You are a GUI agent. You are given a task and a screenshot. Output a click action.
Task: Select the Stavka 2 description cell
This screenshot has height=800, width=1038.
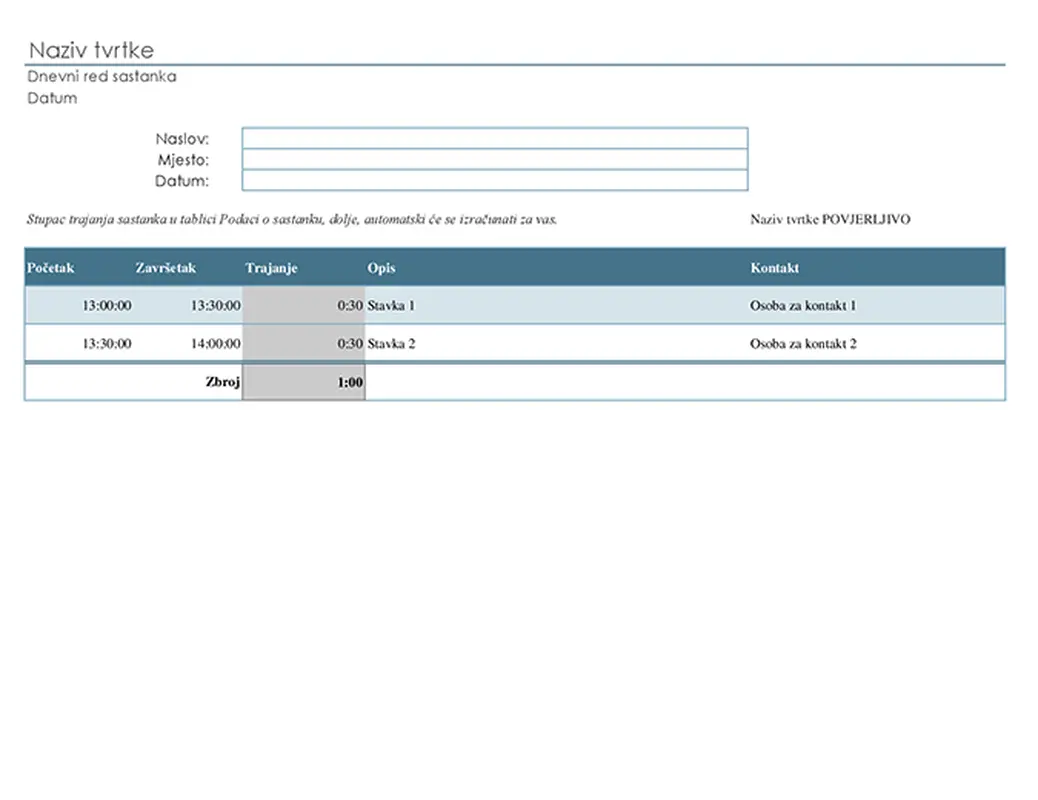391,344
